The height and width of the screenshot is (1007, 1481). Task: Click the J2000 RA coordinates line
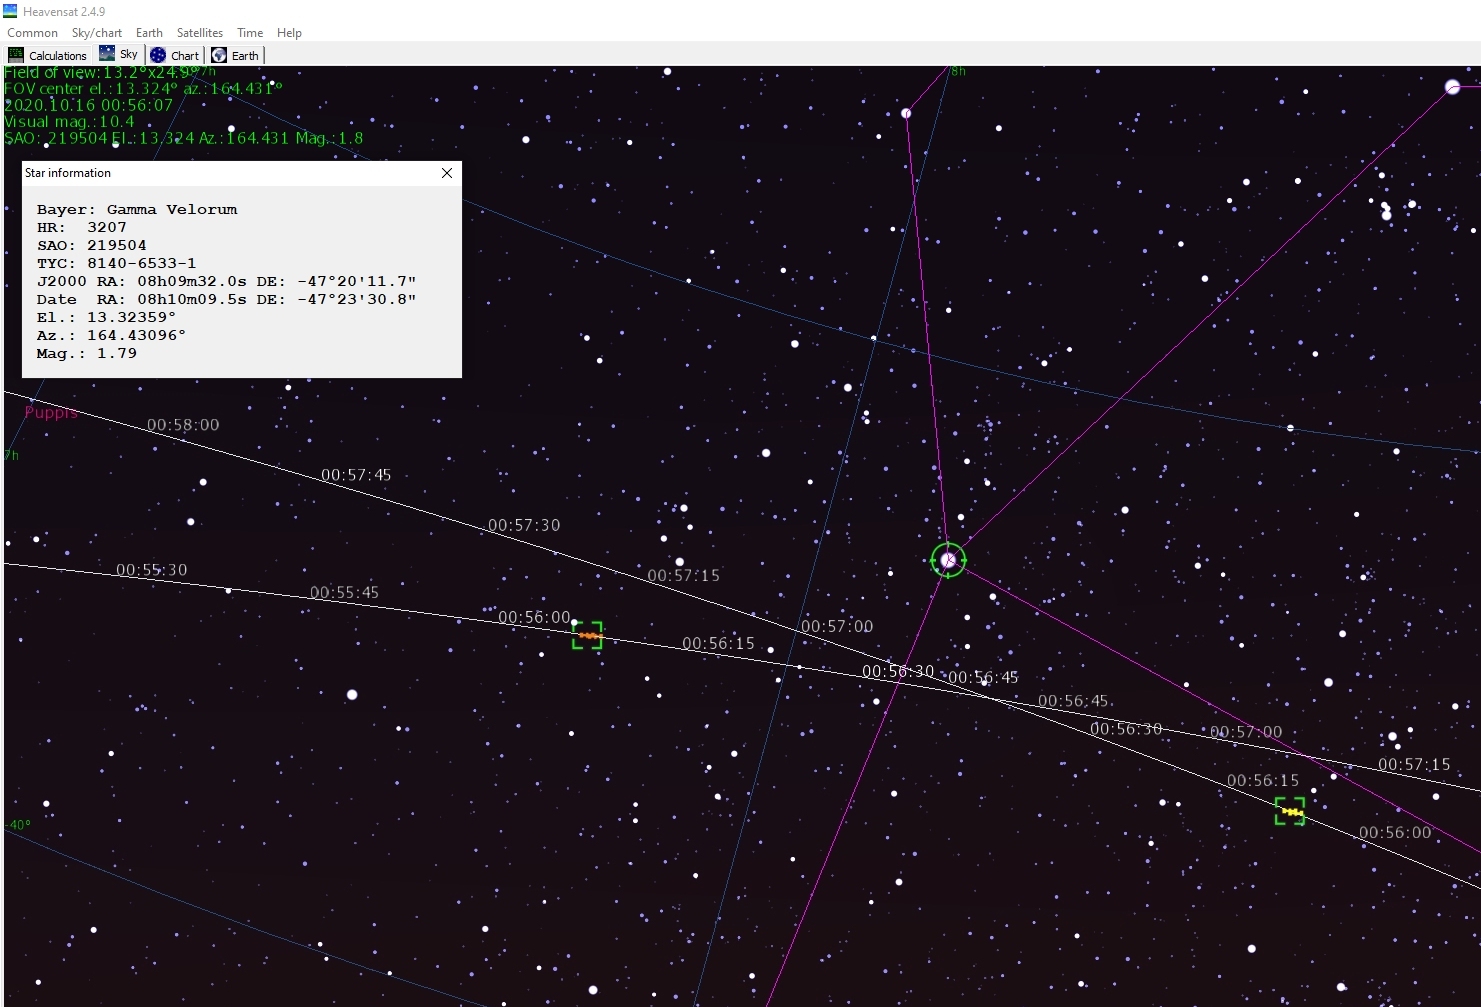pos(227,282)
